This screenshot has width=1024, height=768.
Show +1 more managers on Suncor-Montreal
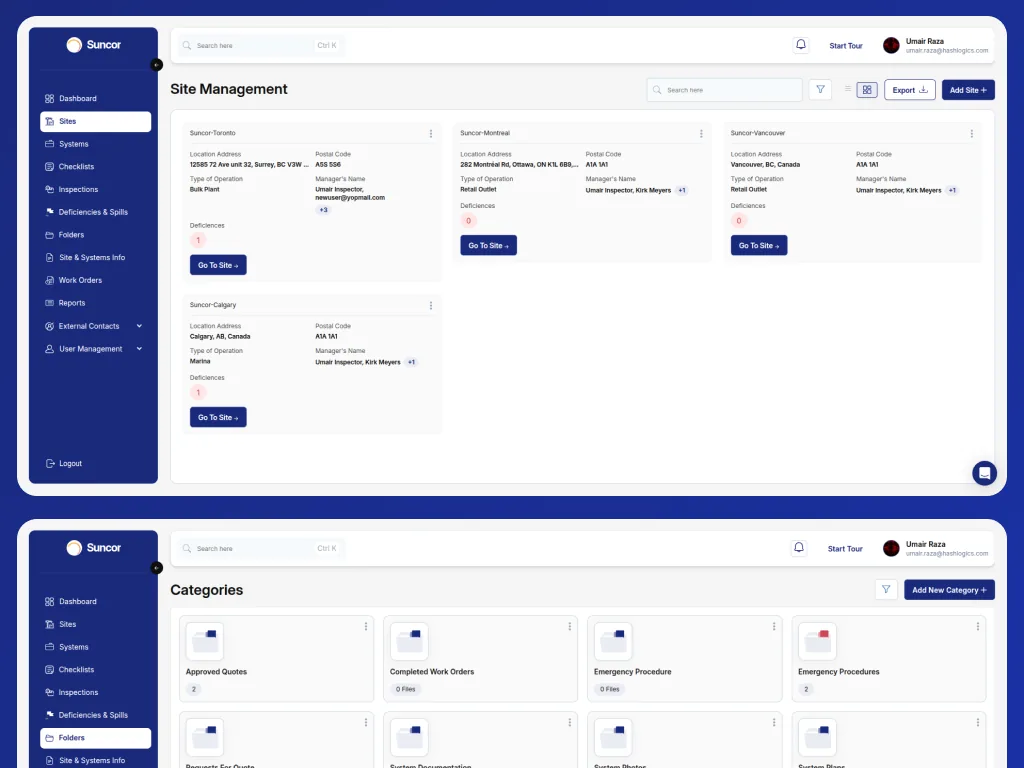point(682,190)
